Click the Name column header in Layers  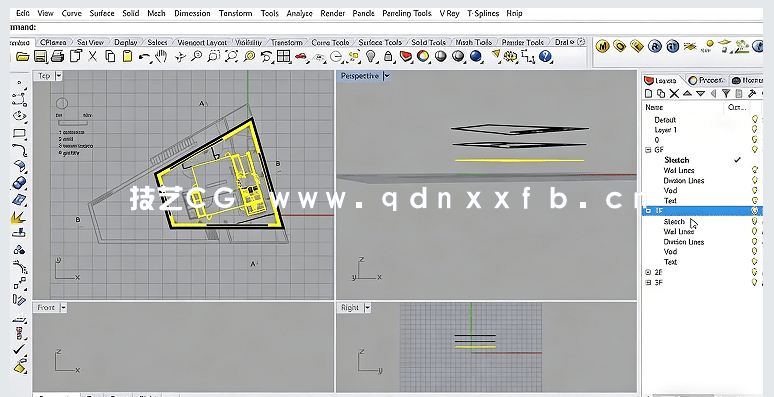(654, 107)
